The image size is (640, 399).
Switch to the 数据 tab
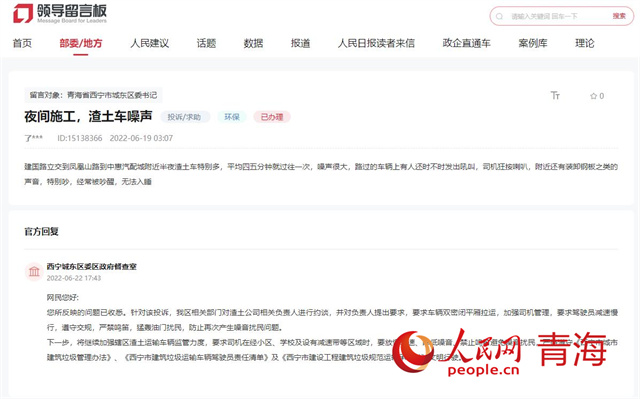[253, 43]
